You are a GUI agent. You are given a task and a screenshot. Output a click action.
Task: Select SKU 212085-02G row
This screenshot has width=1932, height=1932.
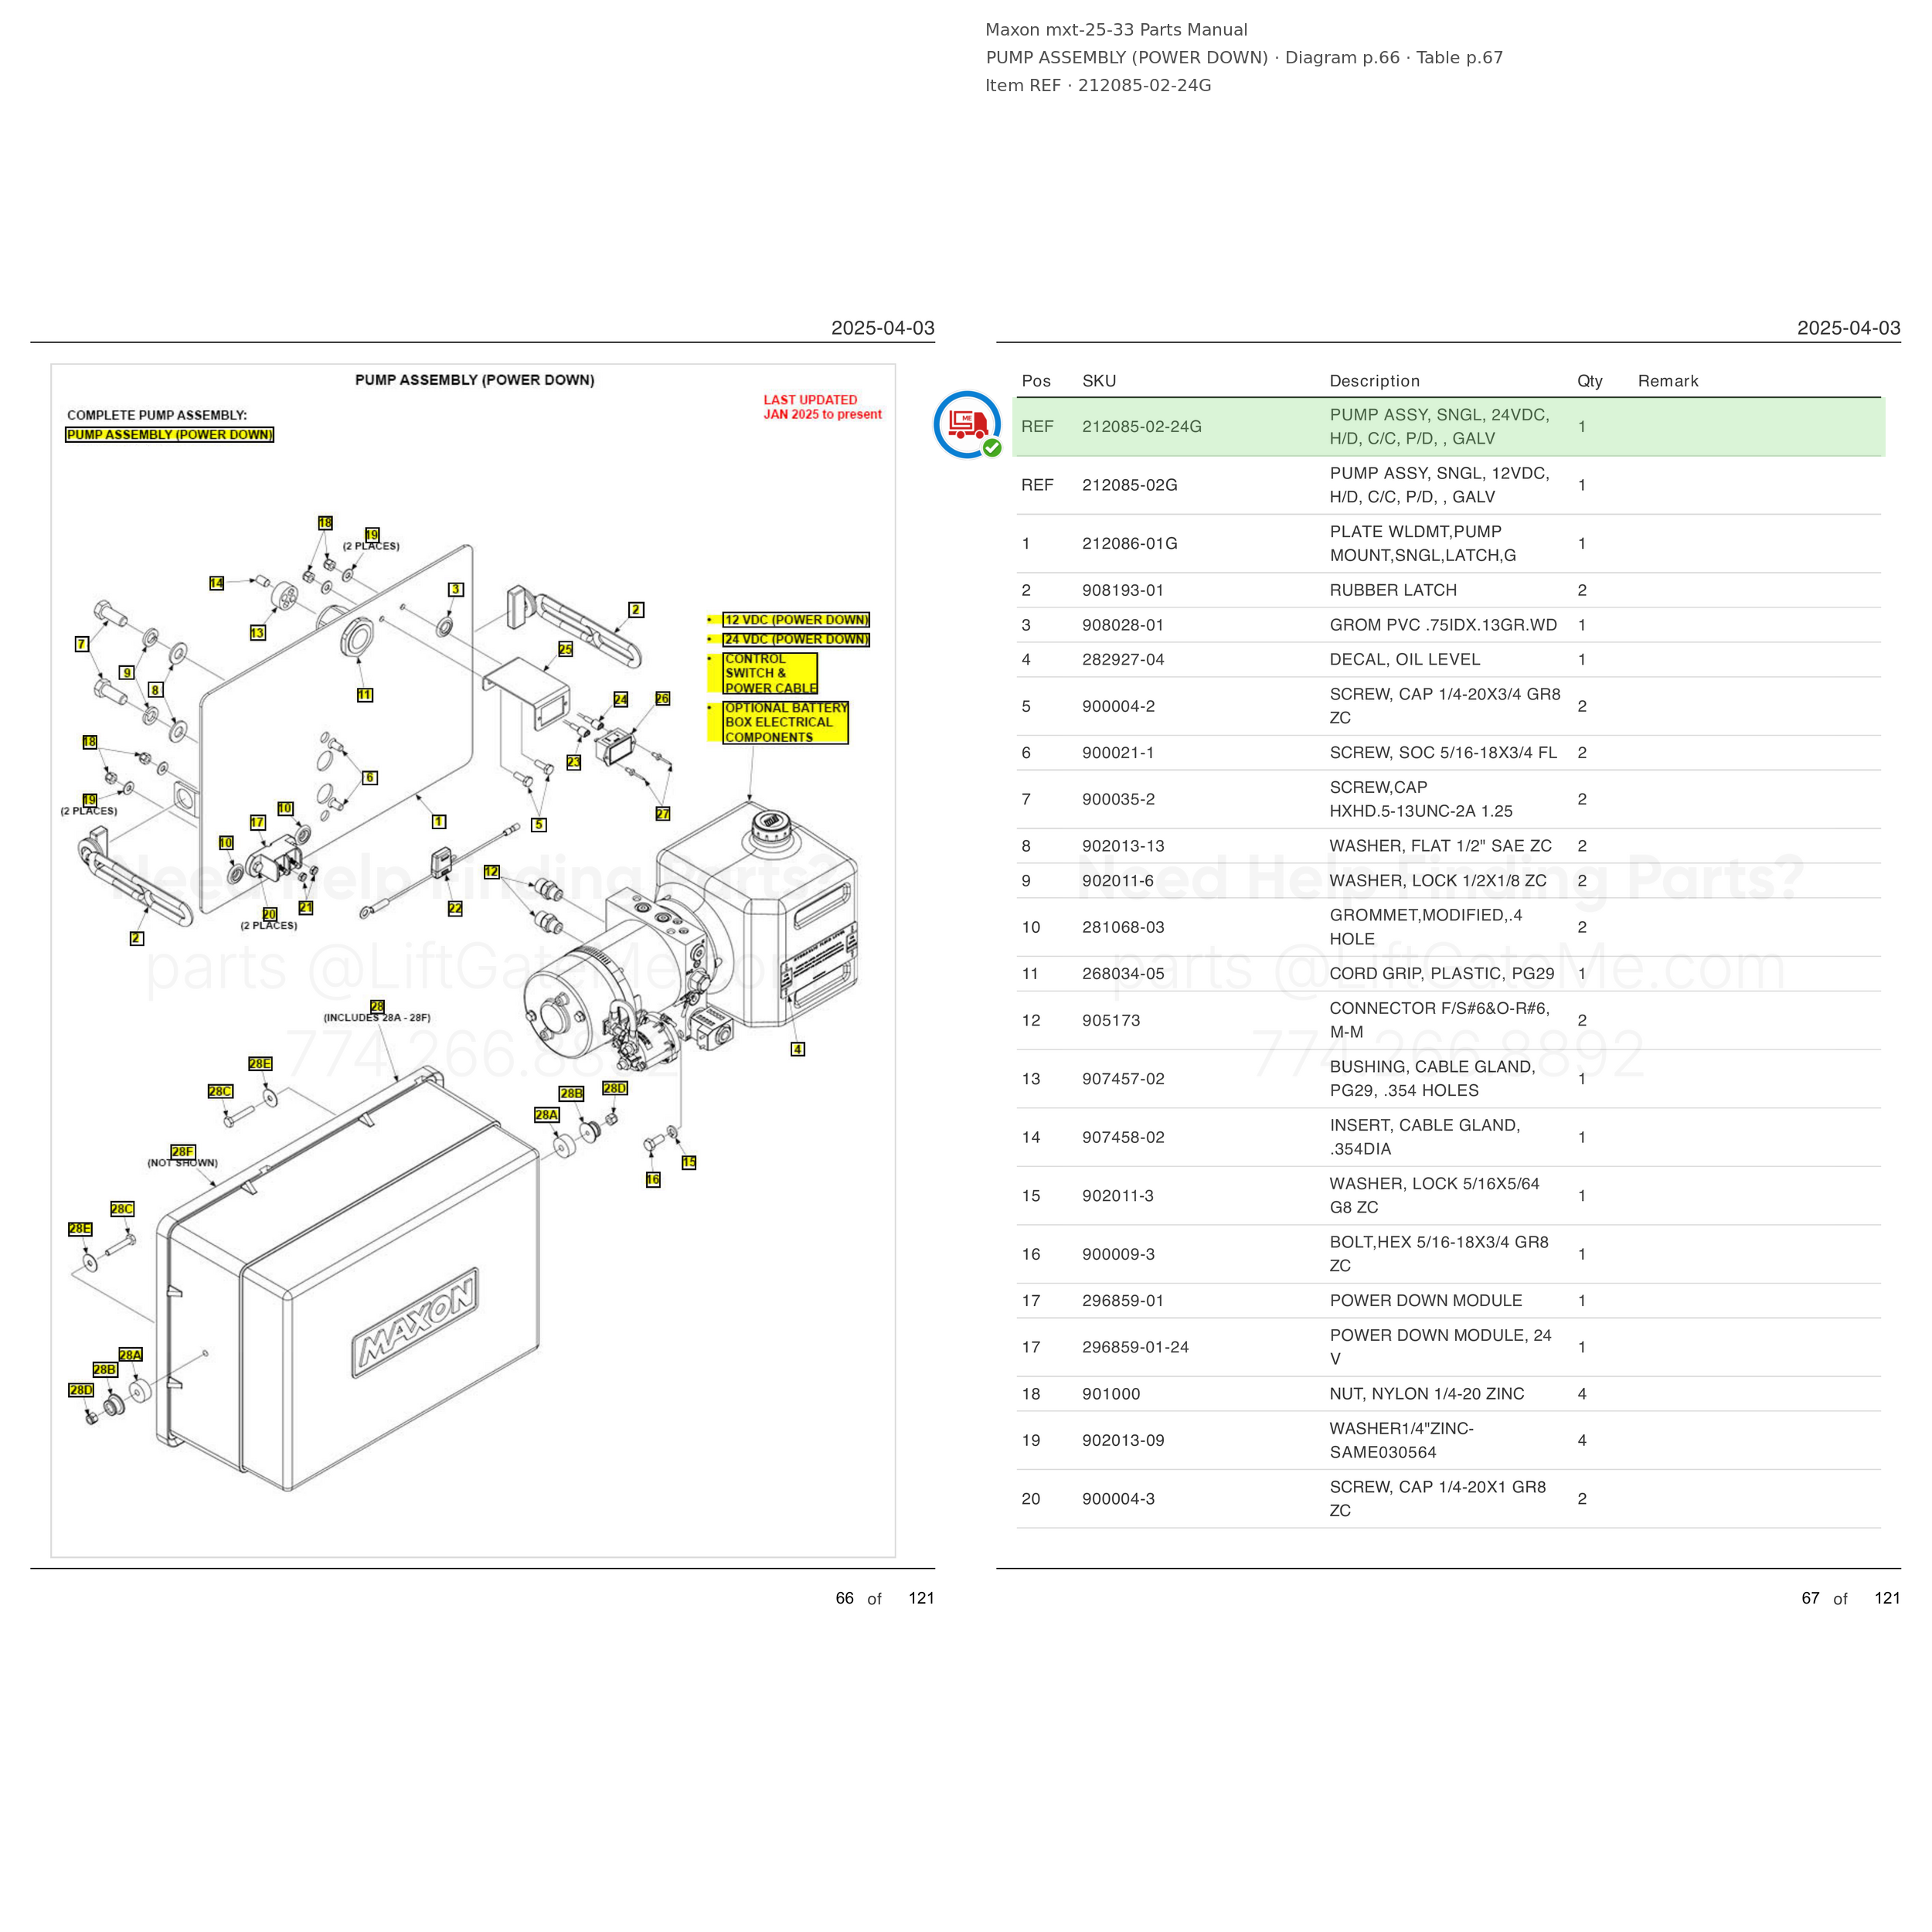pyautogui.click(x=1448, y=485)
